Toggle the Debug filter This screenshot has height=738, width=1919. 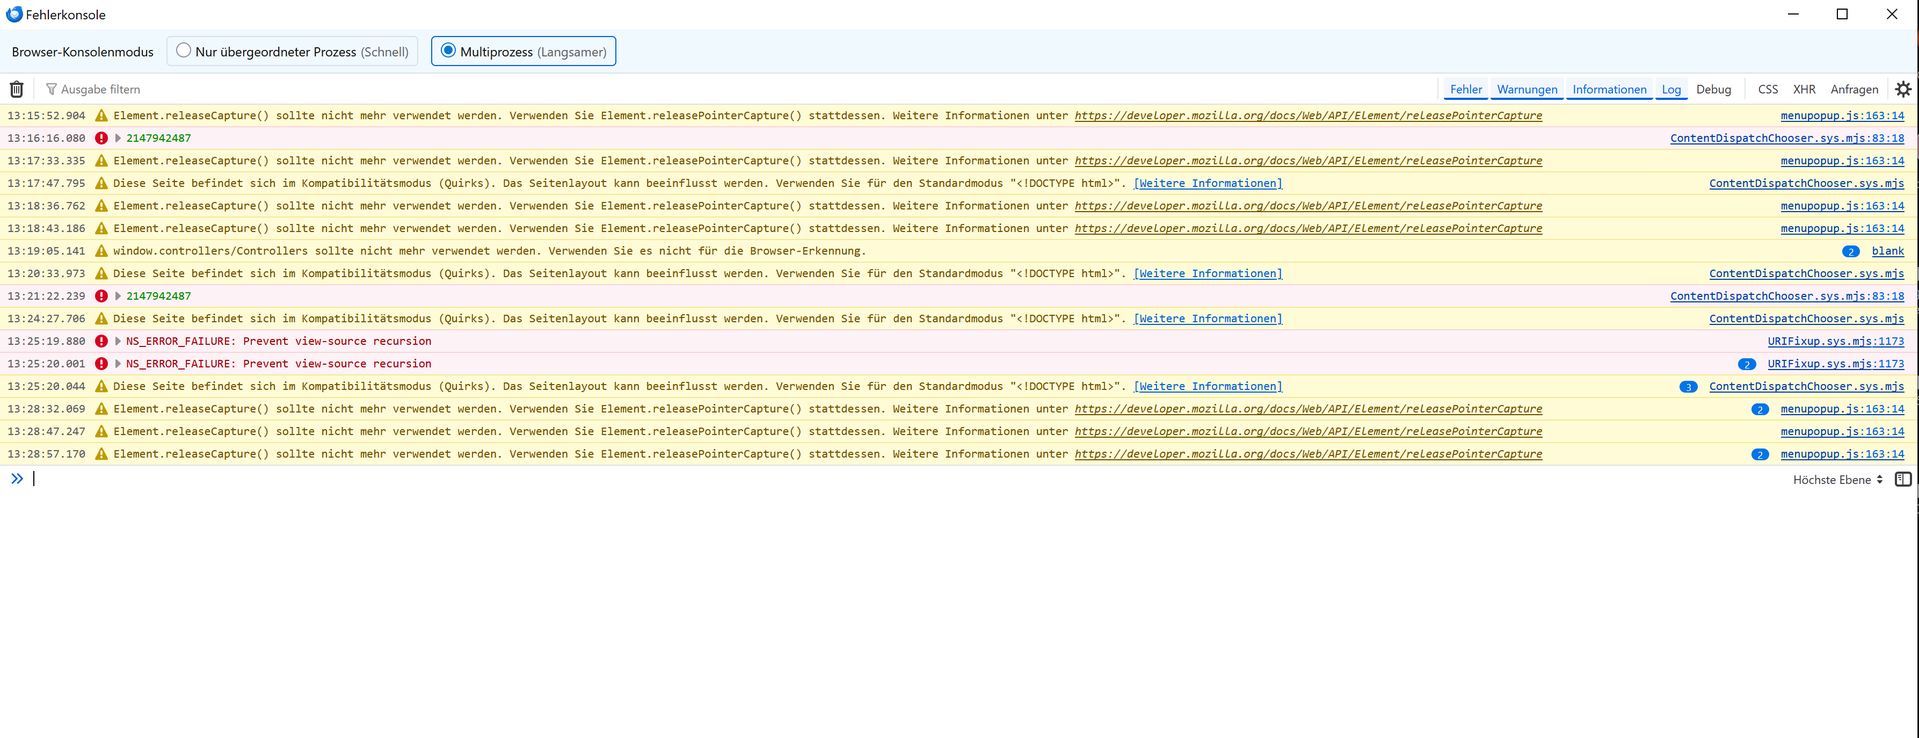point(1713,89)
